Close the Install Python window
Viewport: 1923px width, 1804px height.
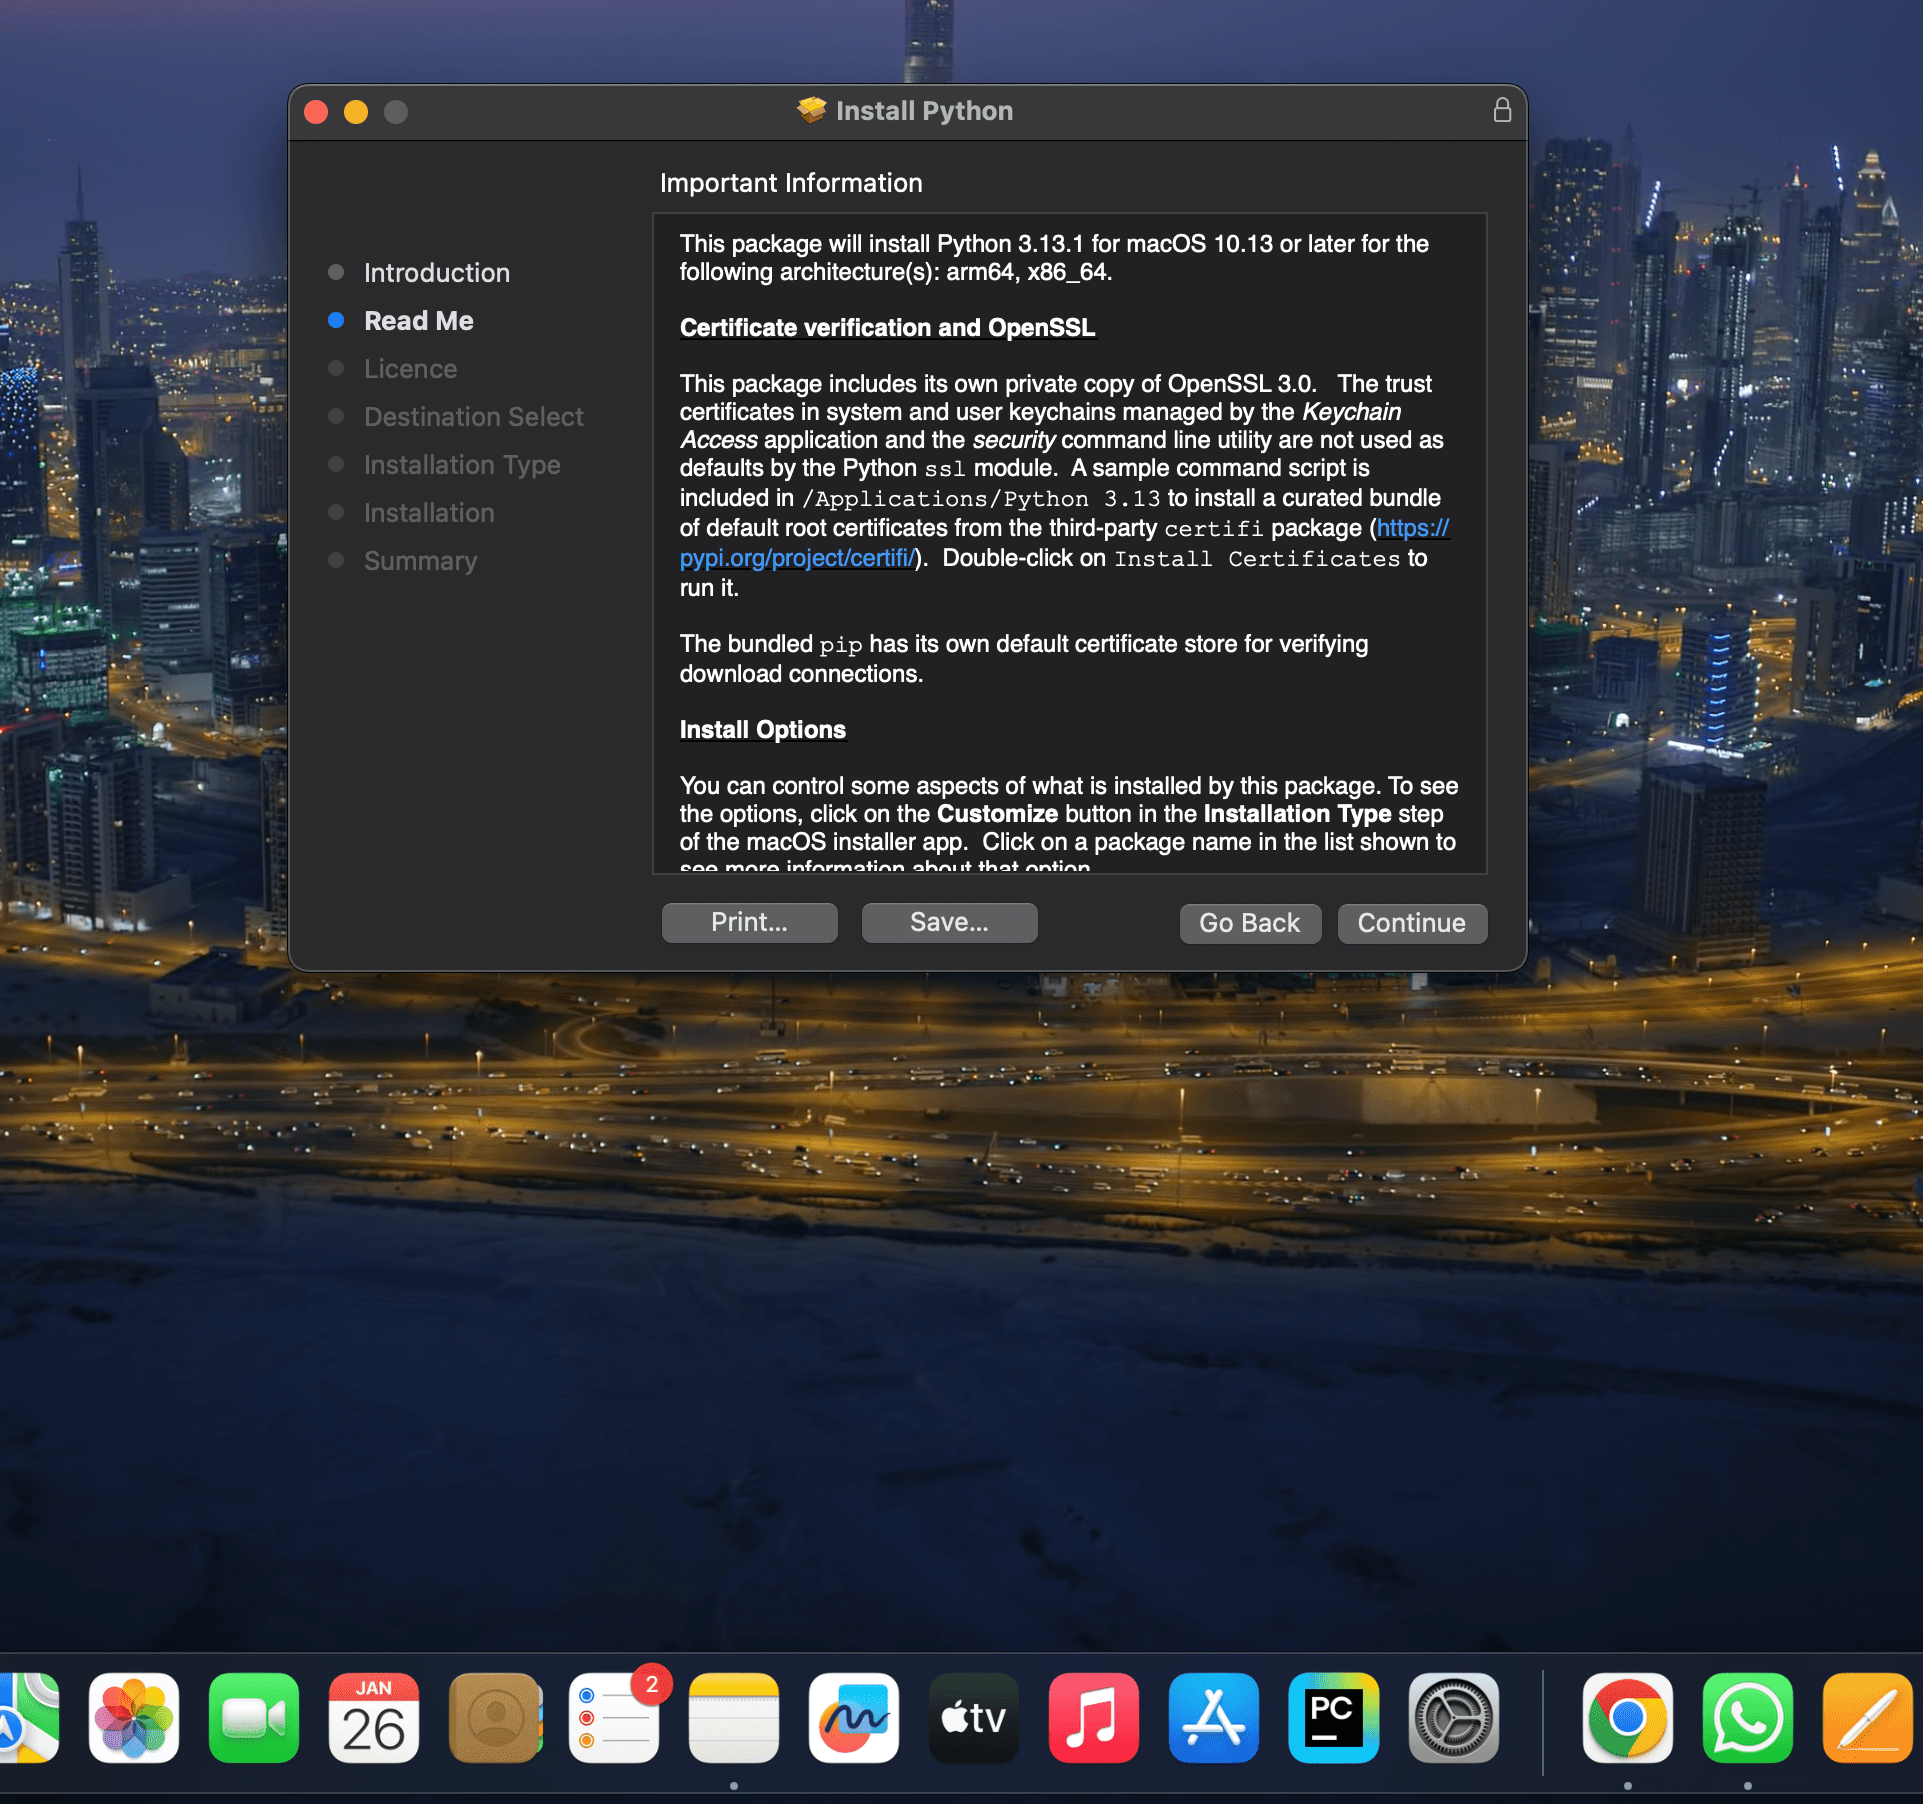pyautogui.click(x=316, y=111)
